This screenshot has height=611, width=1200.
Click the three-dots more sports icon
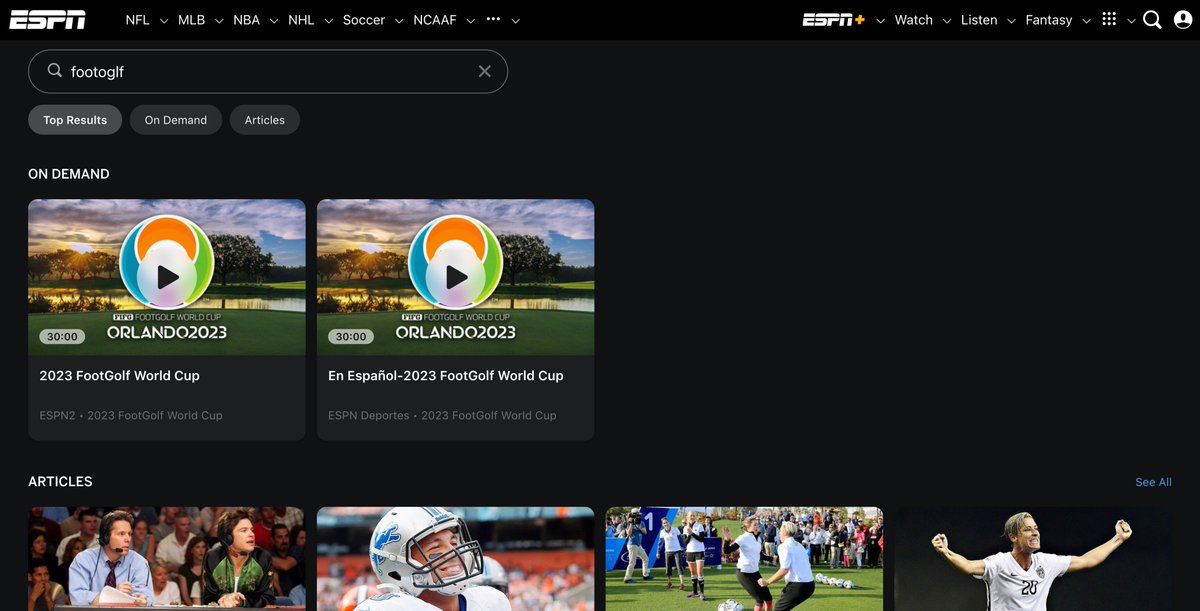pyautogui.click(x=493, y=19)
